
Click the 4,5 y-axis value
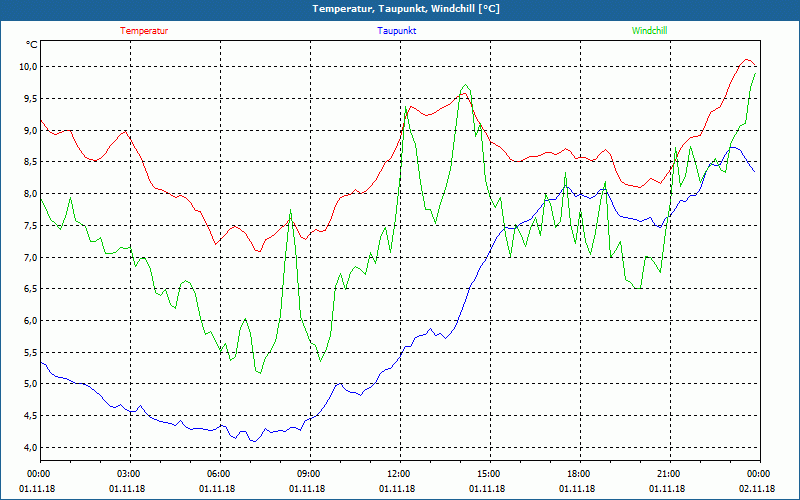coord(31,416)
